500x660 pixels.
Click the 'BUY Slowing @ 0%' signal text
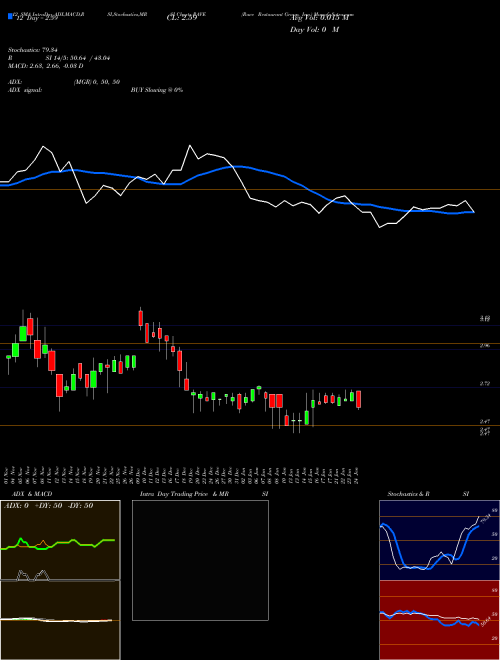(157, 90)
